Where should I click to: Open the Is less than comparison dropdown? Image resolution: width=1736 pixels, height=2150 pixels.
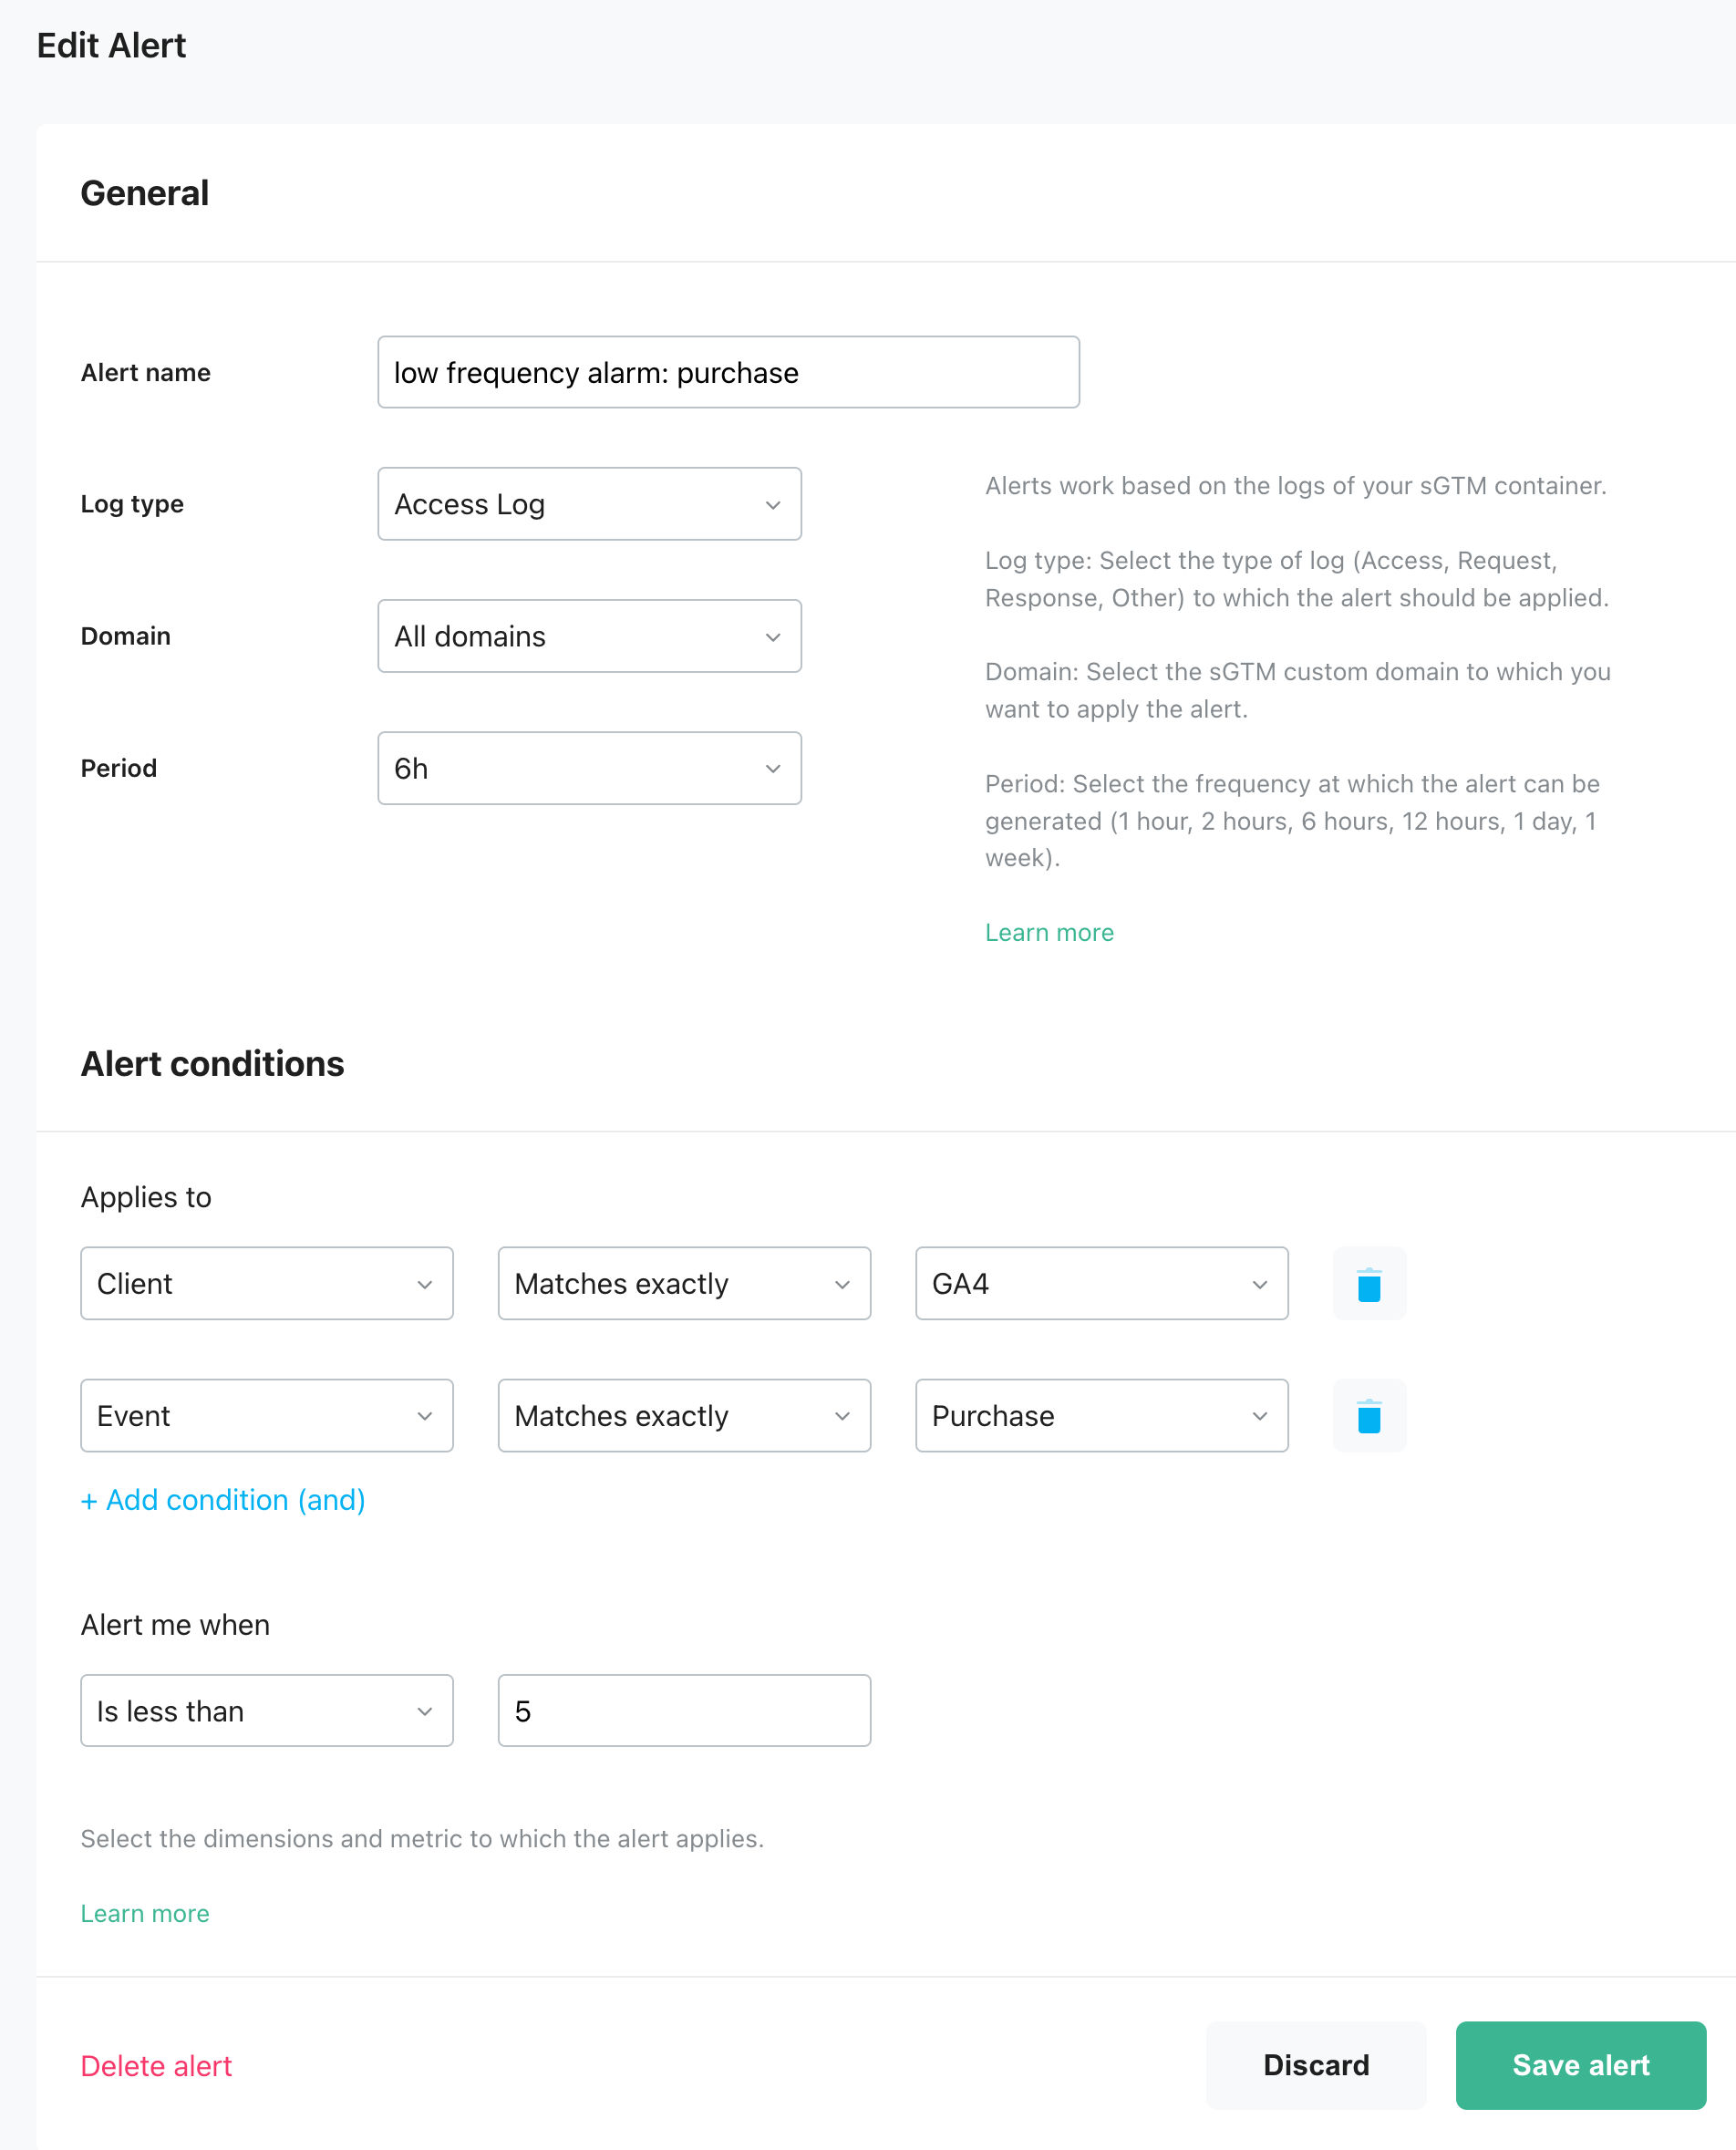coord(267,1711)
